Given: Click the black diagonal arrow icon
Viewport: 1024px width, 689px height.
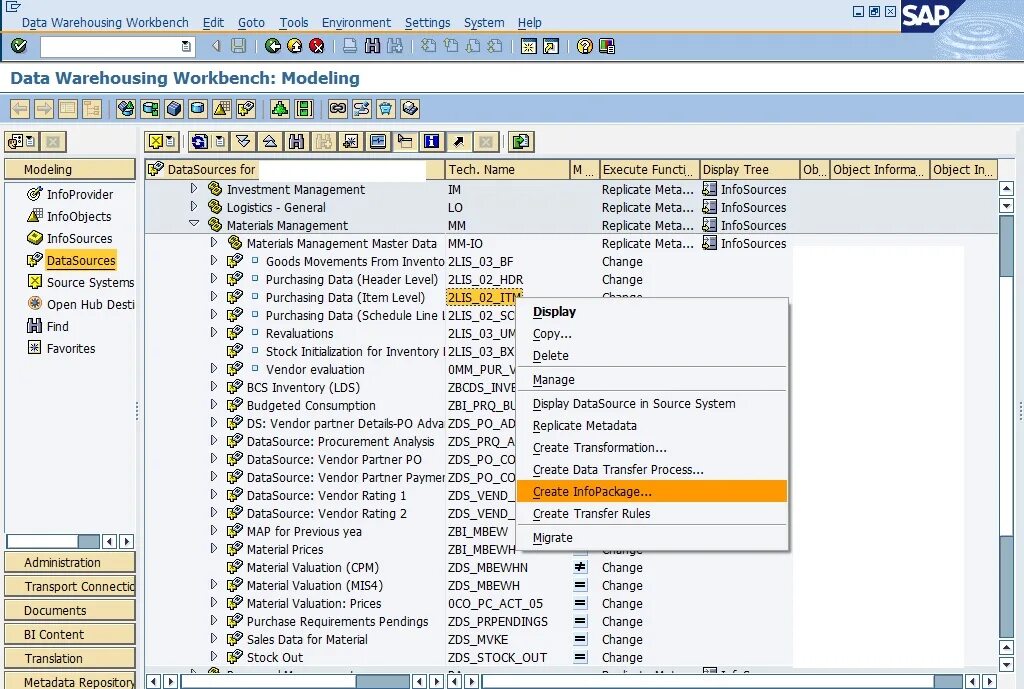Looking at the screenshot, I should click(x=459, y=141).
